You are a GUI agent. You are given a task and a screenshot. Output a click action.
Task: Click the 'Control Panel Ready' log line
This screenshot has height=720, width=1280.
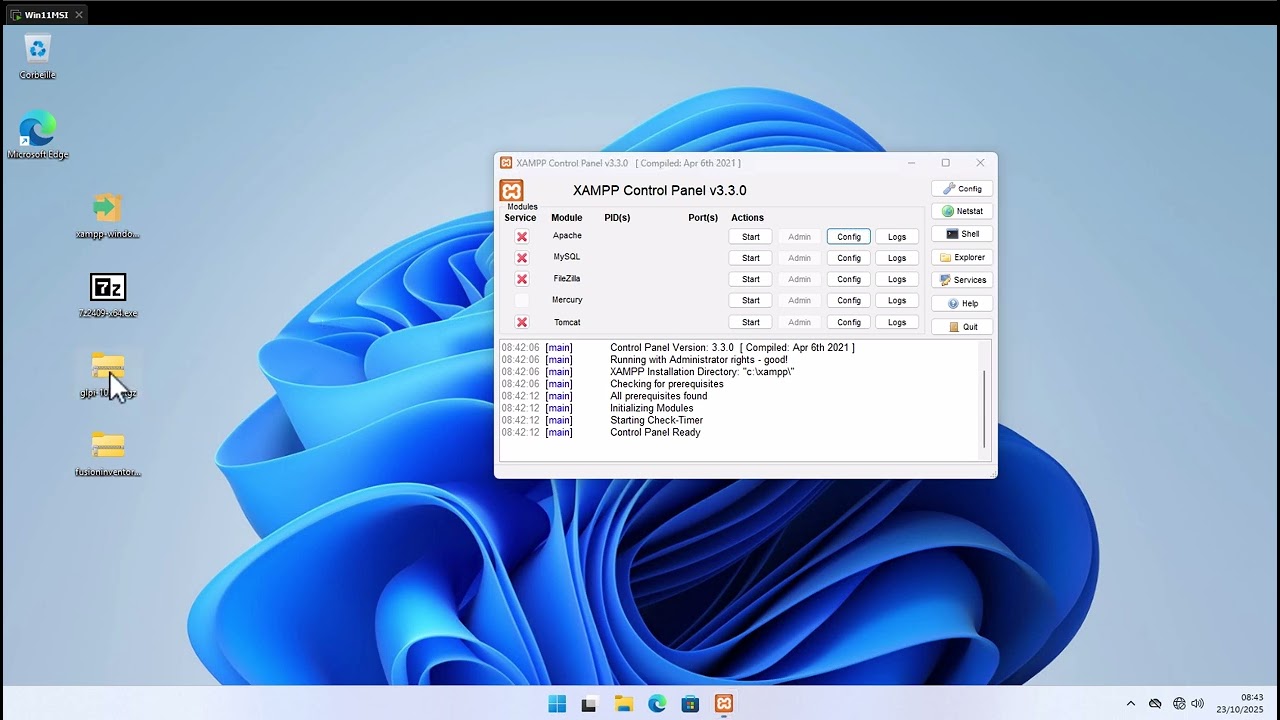(x=655, y=432)
